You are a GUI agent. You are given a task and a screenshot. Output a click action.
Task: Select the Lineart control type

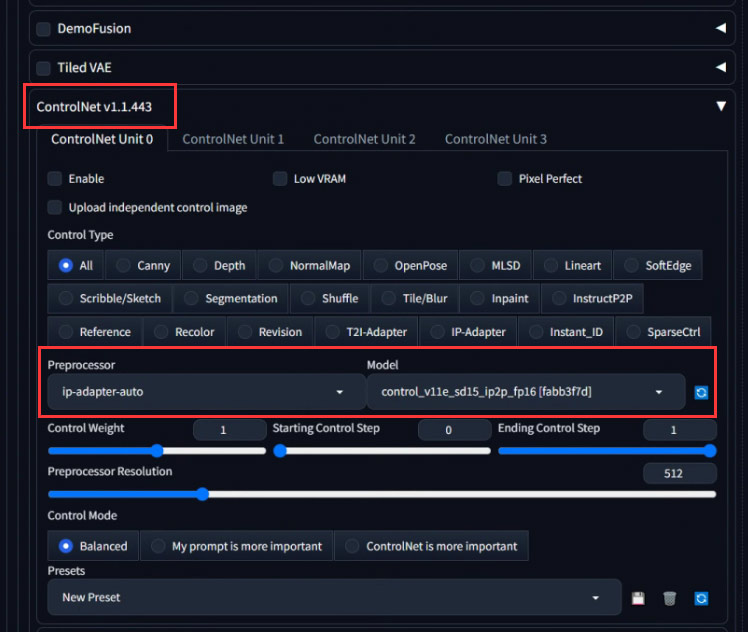pyautogui.click(x=572, y=265)
